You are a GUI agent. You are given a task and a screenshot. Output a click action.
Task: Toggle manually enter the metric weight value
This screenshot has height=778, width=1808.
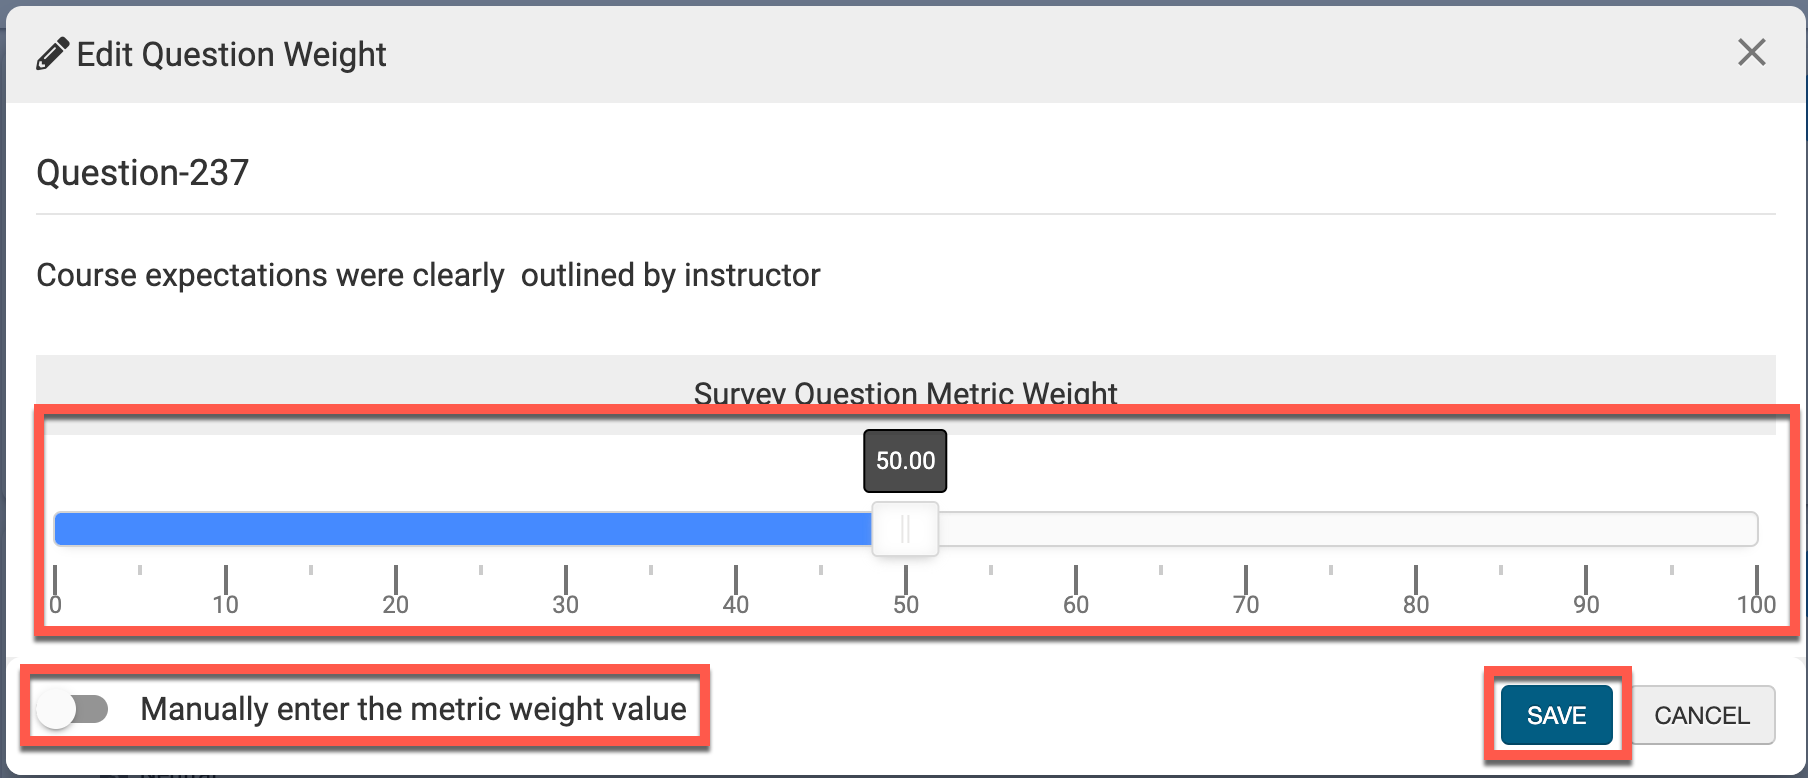point(74,710)
